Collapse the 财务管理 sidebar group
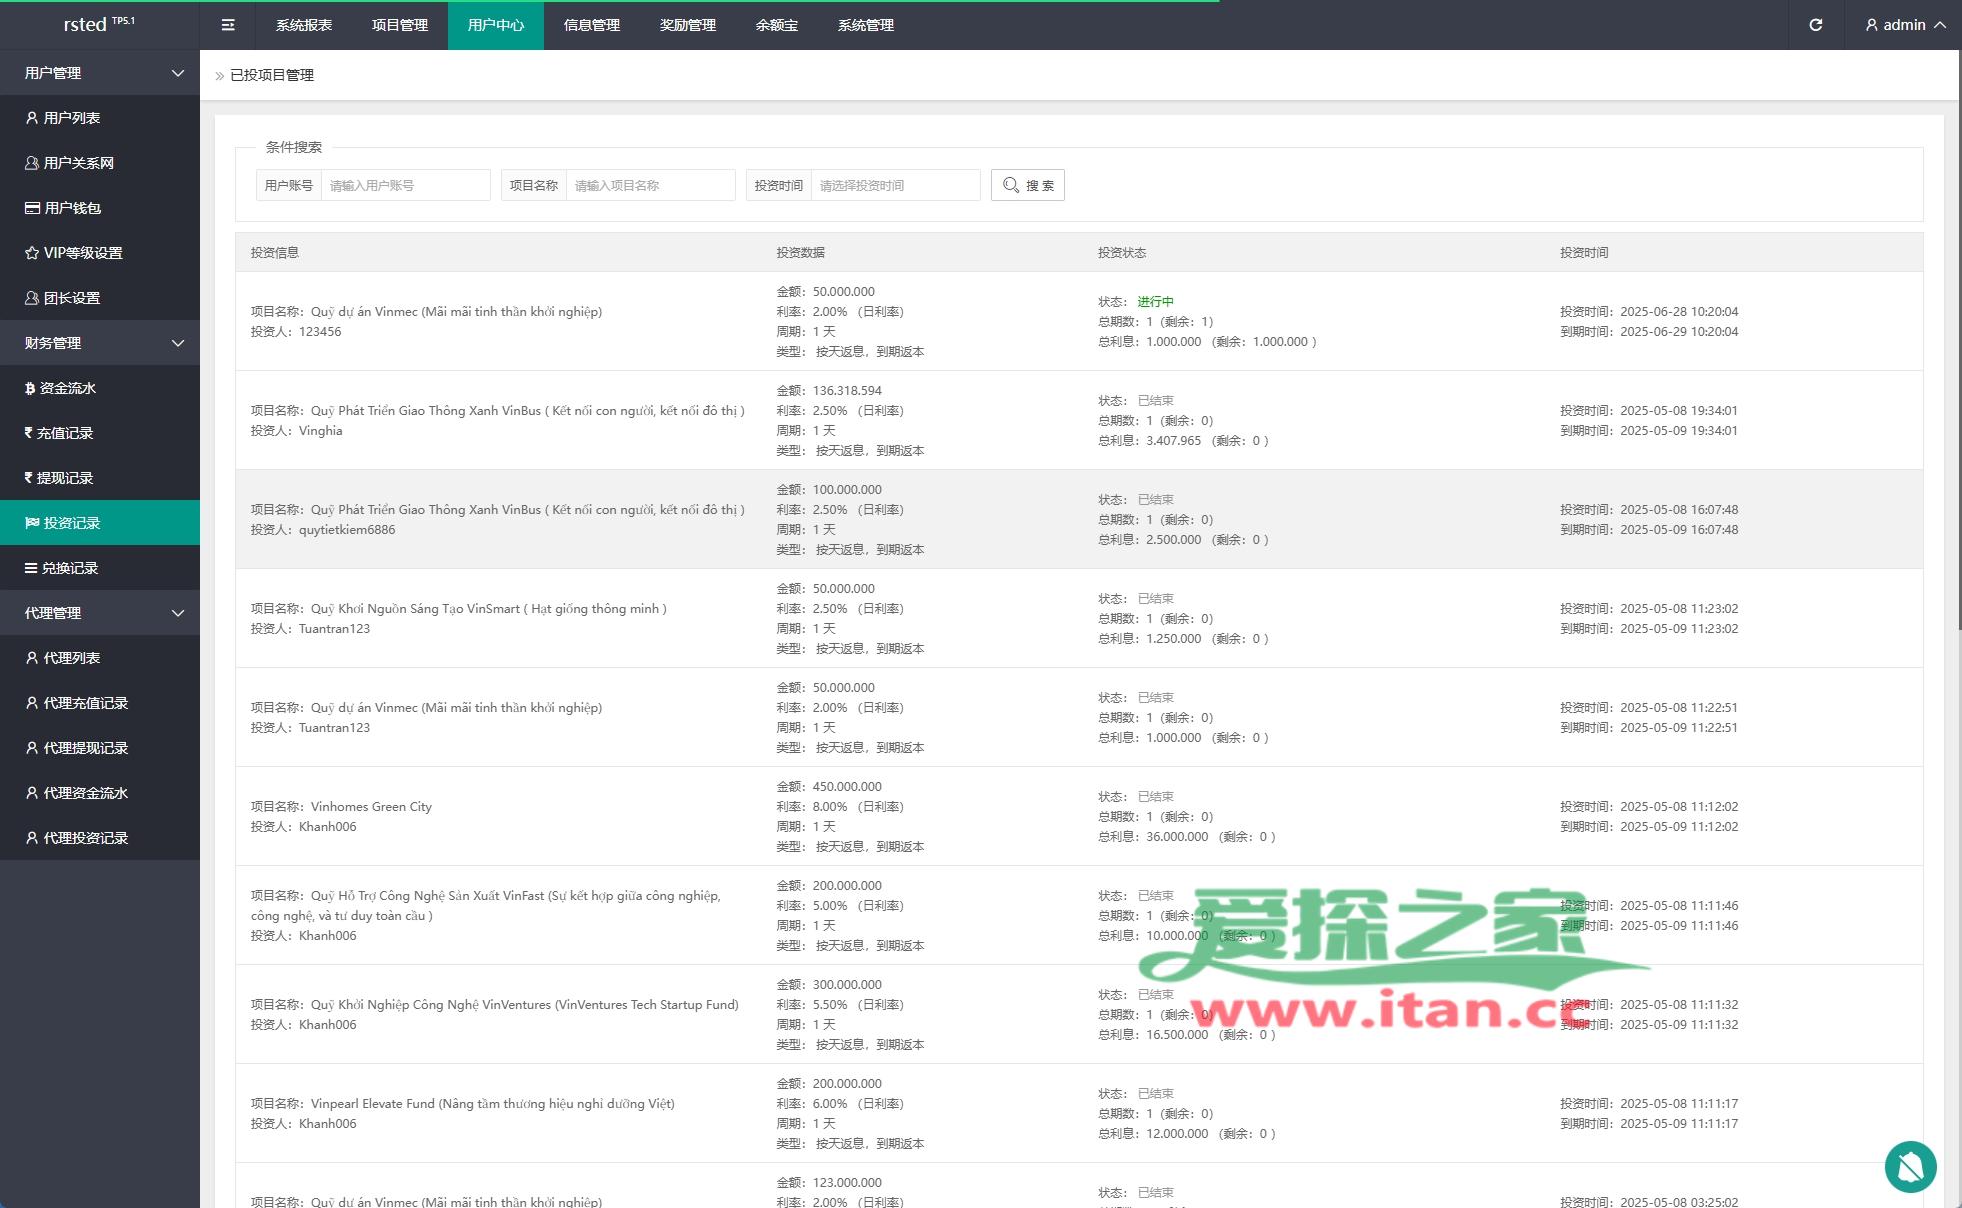The width and height of the screenshot is (1962, 1208). point(100,343)
